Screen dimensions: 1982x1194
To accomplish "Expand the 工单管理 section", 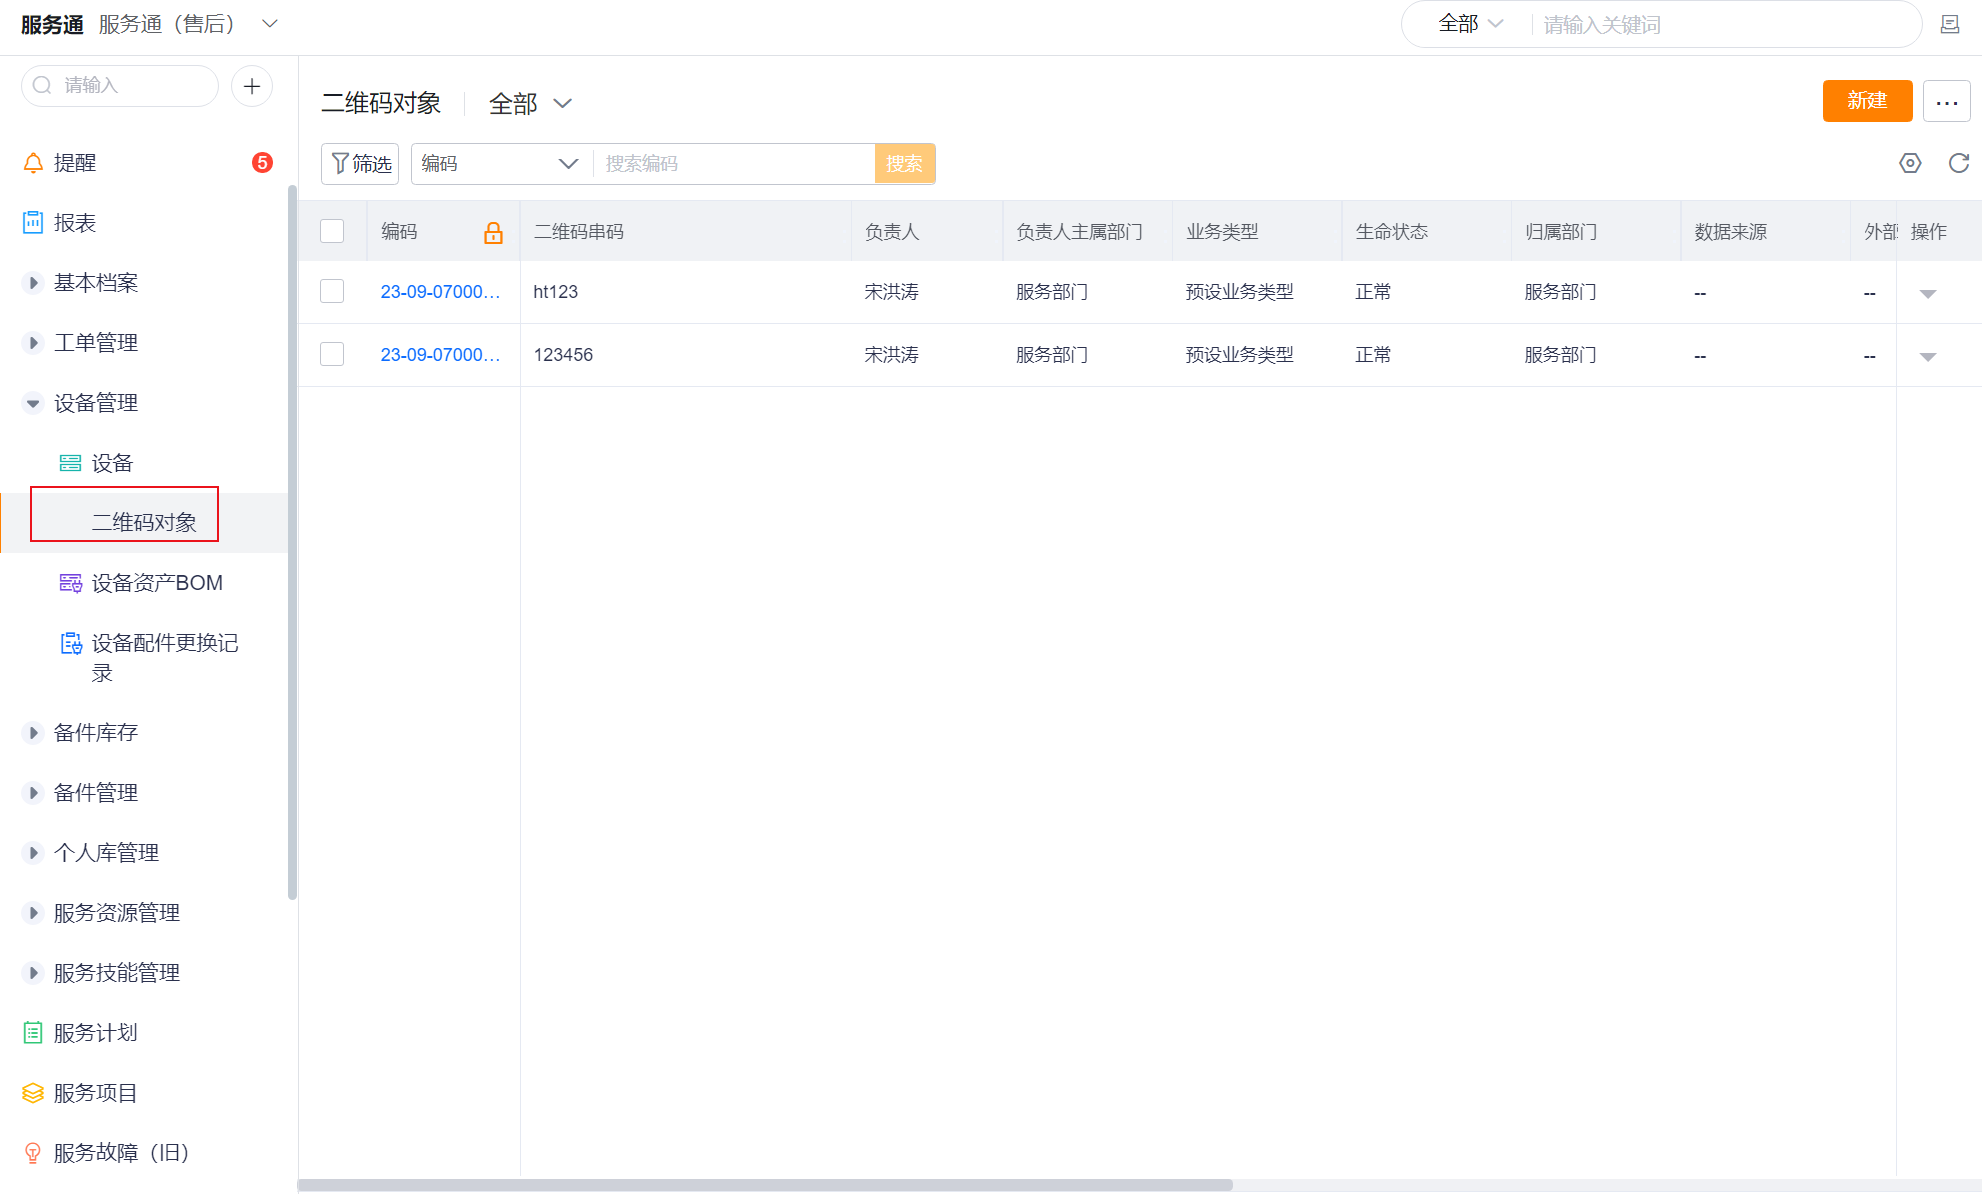I will (33, 343).
